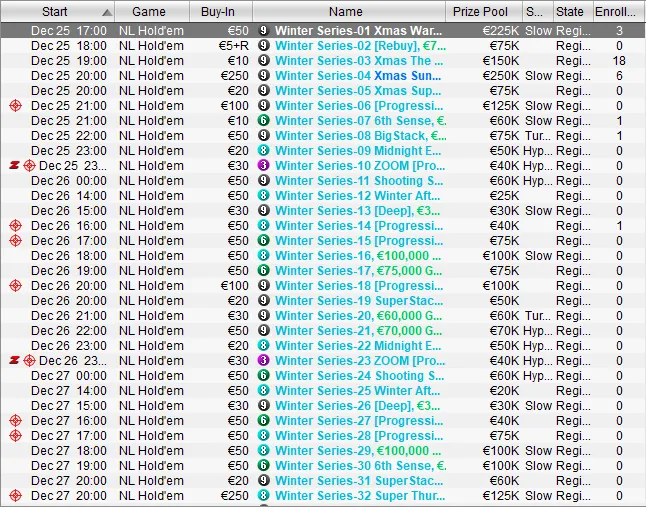Click 8-max icon for Winter Series-09
Image resolution: width=646 pixels, height=507 pixels.
click(x=264, y=150)
